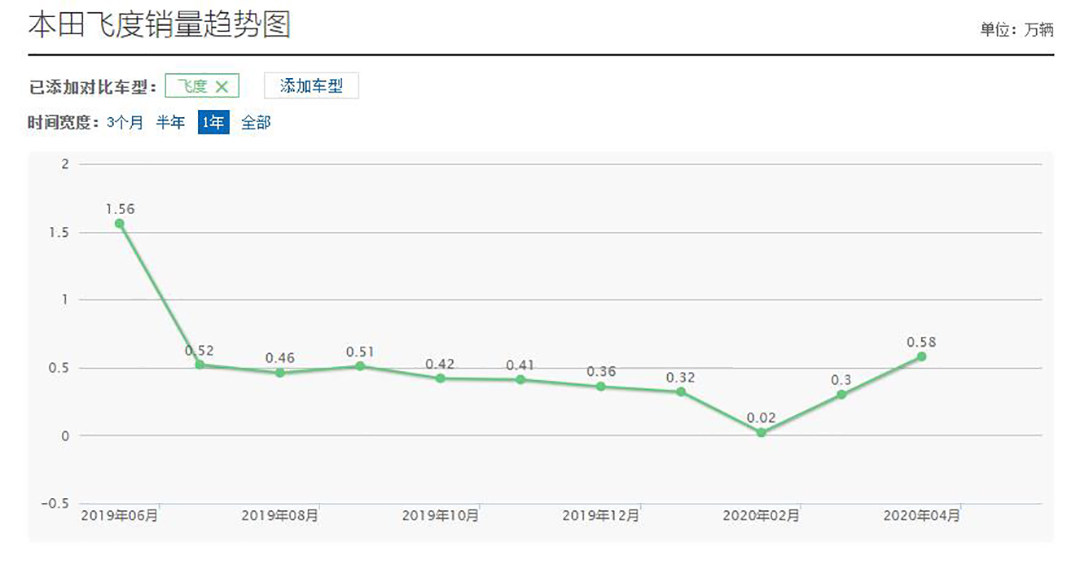Viewport: 1080px width, 568px height.
Task: Remove the 飞度 model via its X icon
Action: pyautogui.click(x=222, y=87)
